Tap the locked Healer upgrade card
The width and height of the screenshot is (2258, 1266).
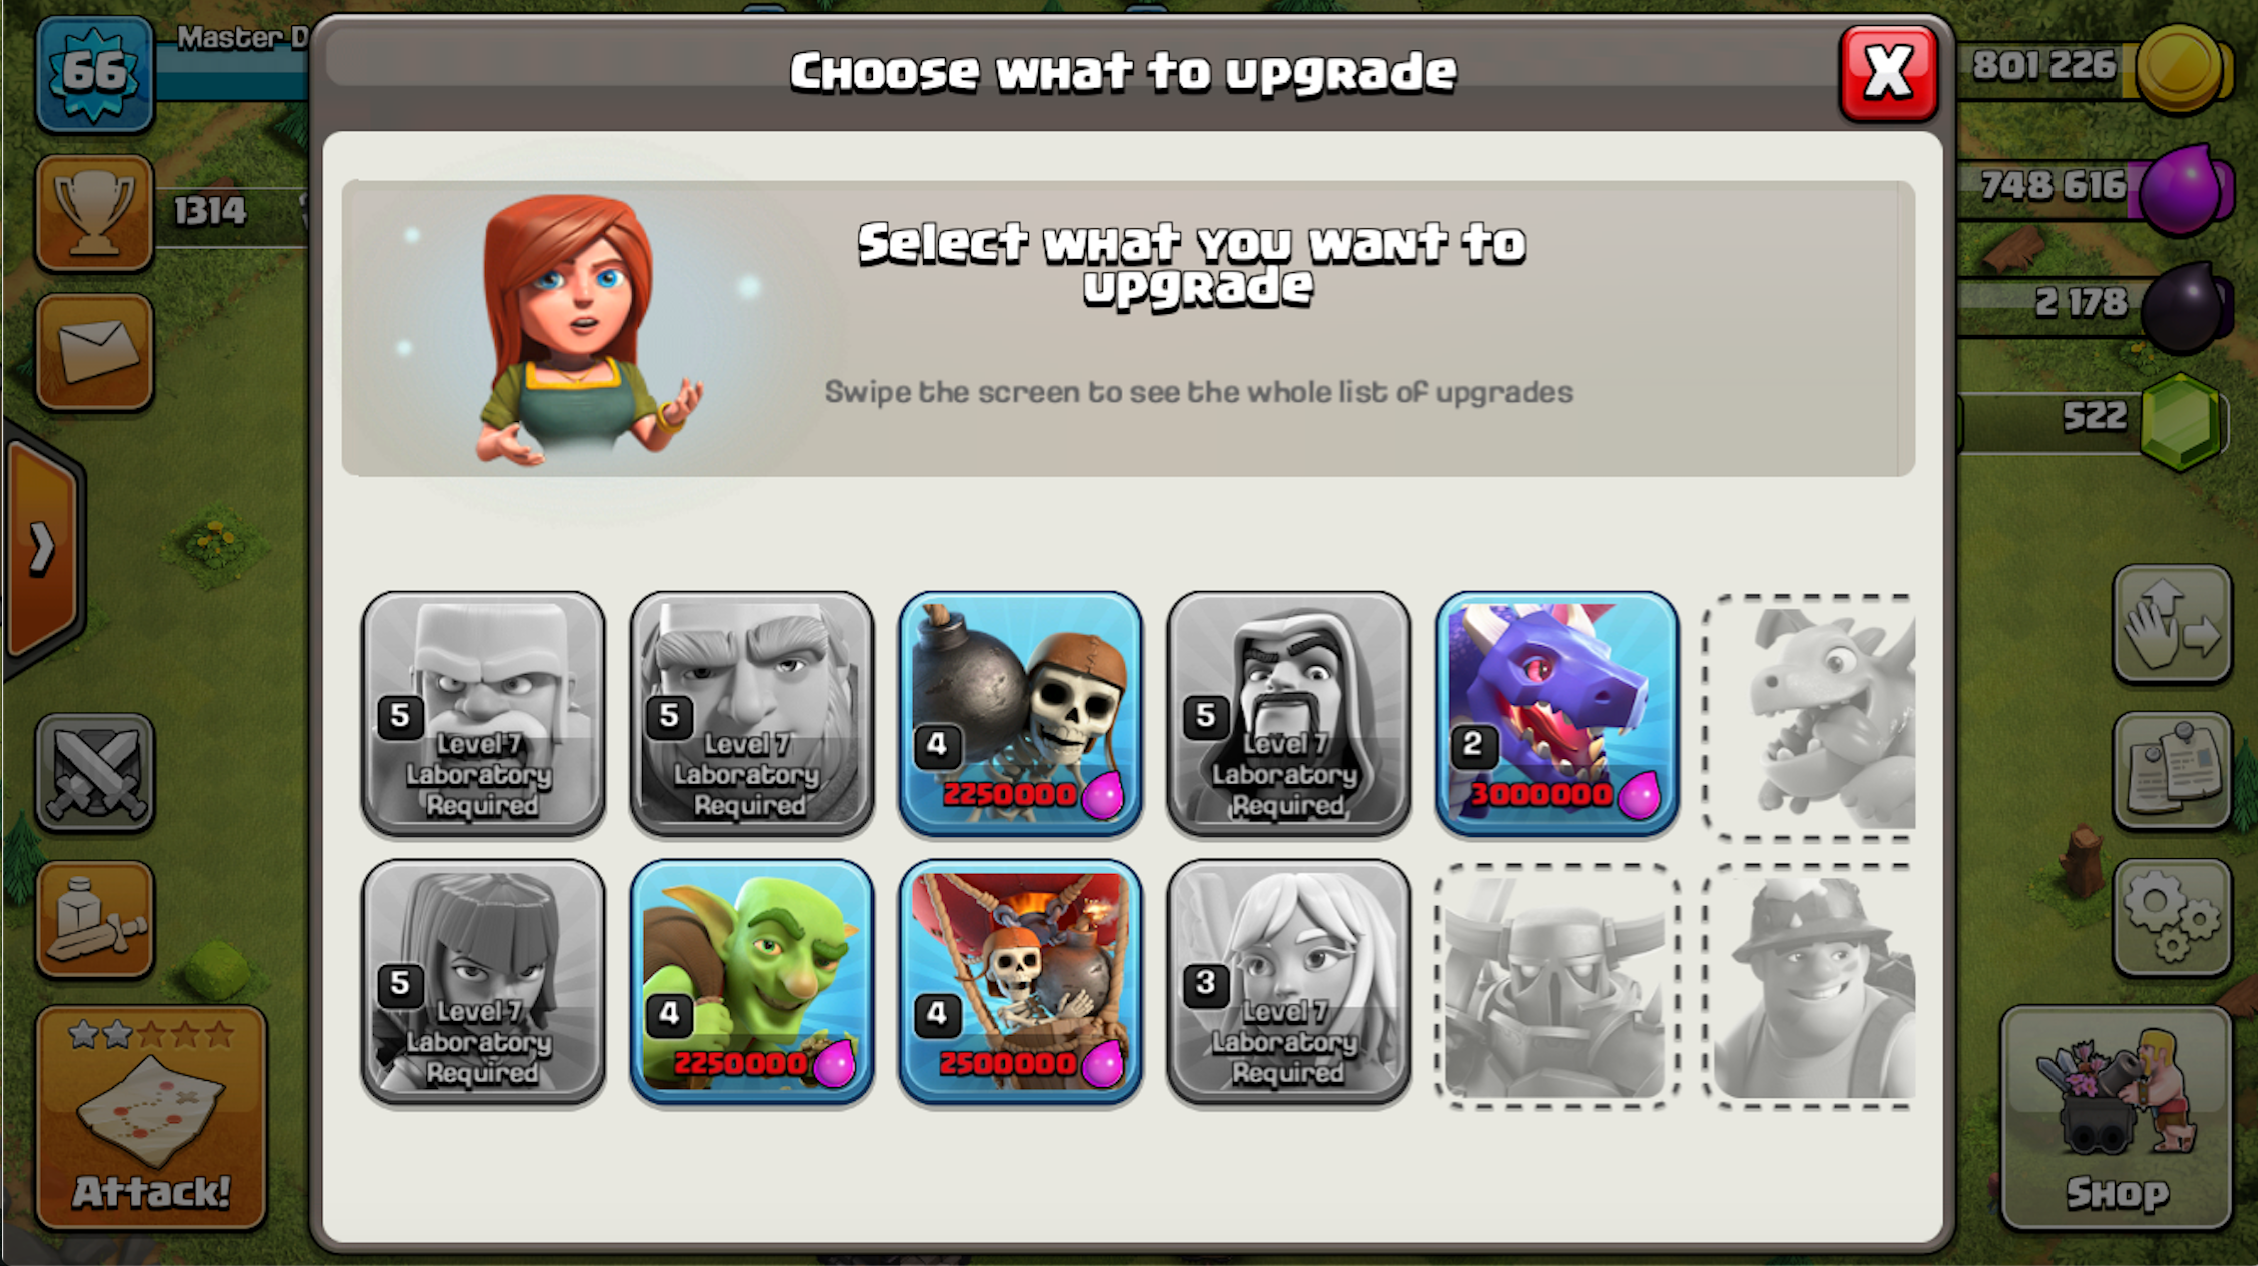pos(1288,982)
